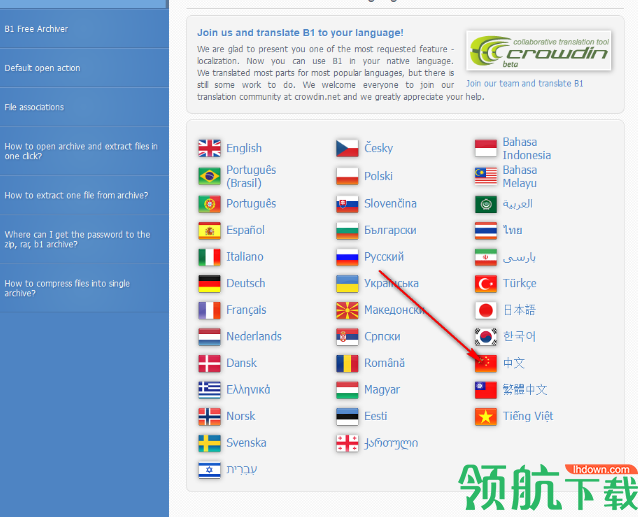The image size is (638, 517).
Task: Click the Serbia flag icon
Action: click(347, 337)
